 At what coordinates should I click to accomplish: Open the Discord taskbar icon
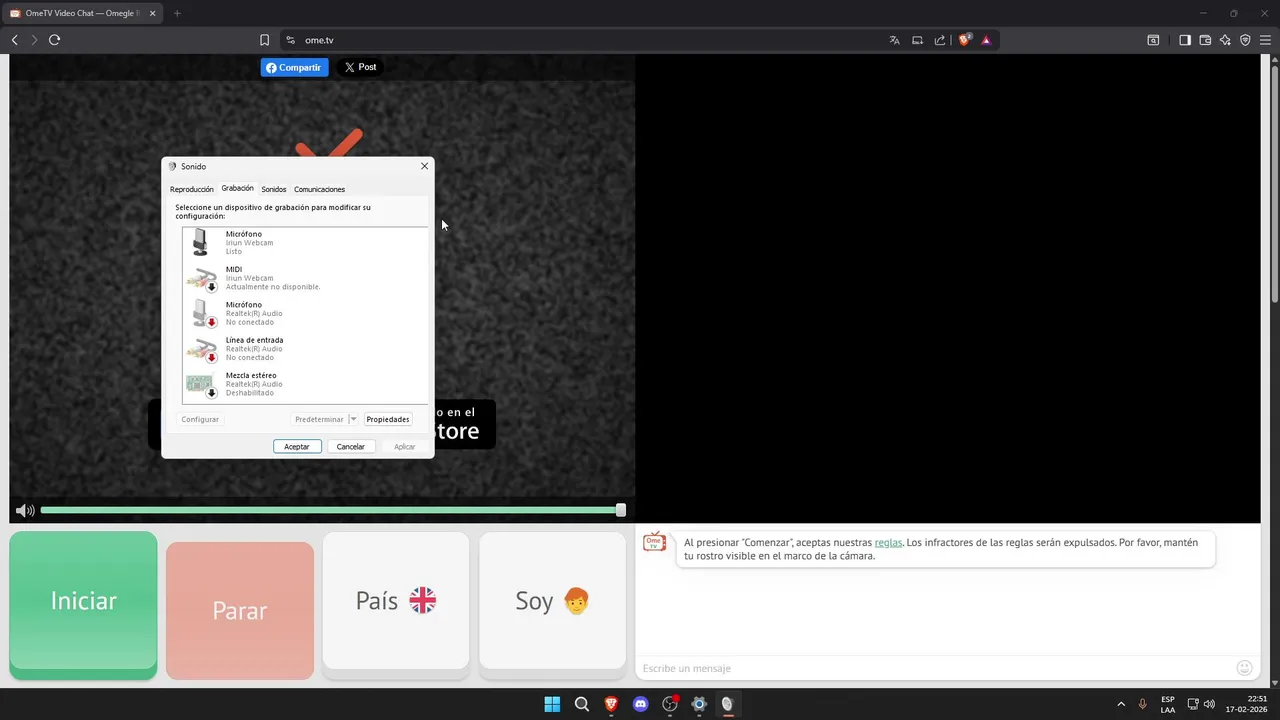[x=640, y=704]
